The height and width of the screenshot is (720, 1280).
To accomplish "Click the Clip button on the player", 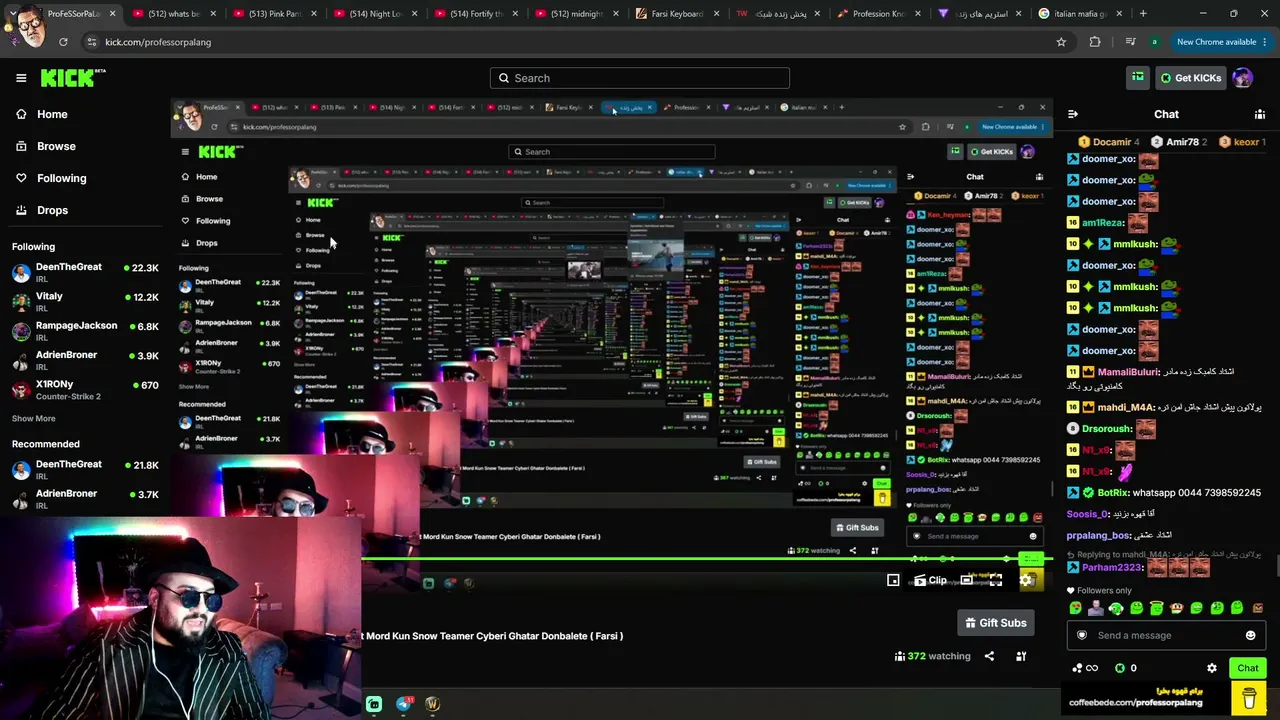I will click(x=931, y=580).
